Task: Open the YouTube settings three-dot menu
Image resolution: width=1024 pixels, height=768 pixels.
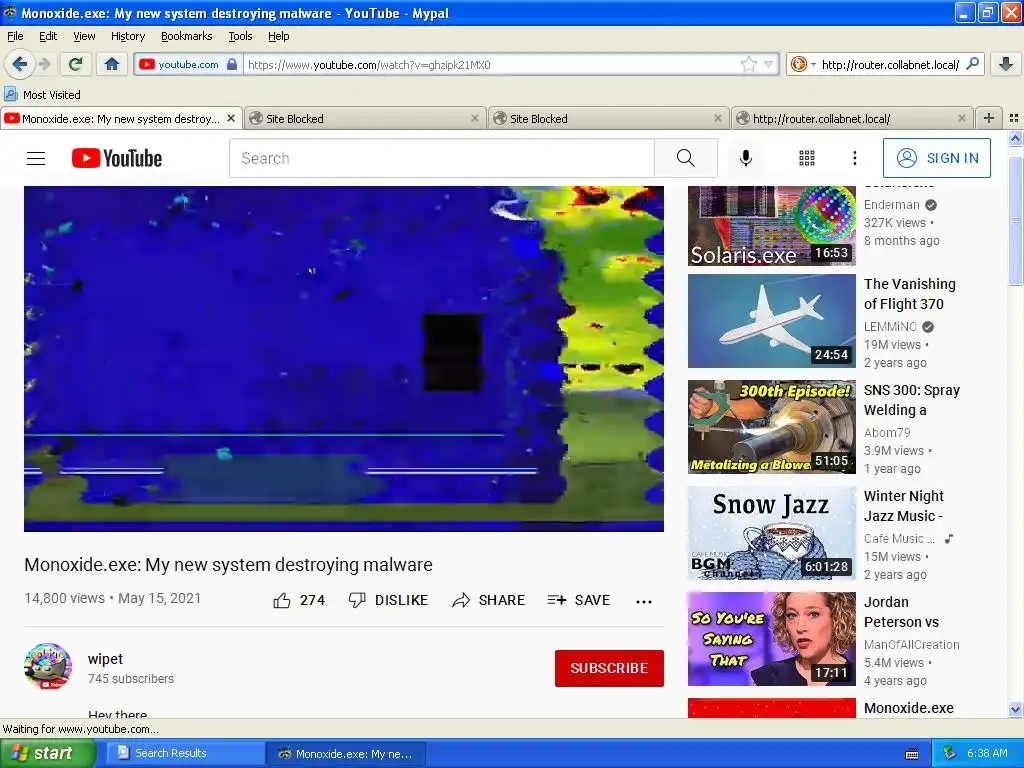Action: [x=854, y=158]
